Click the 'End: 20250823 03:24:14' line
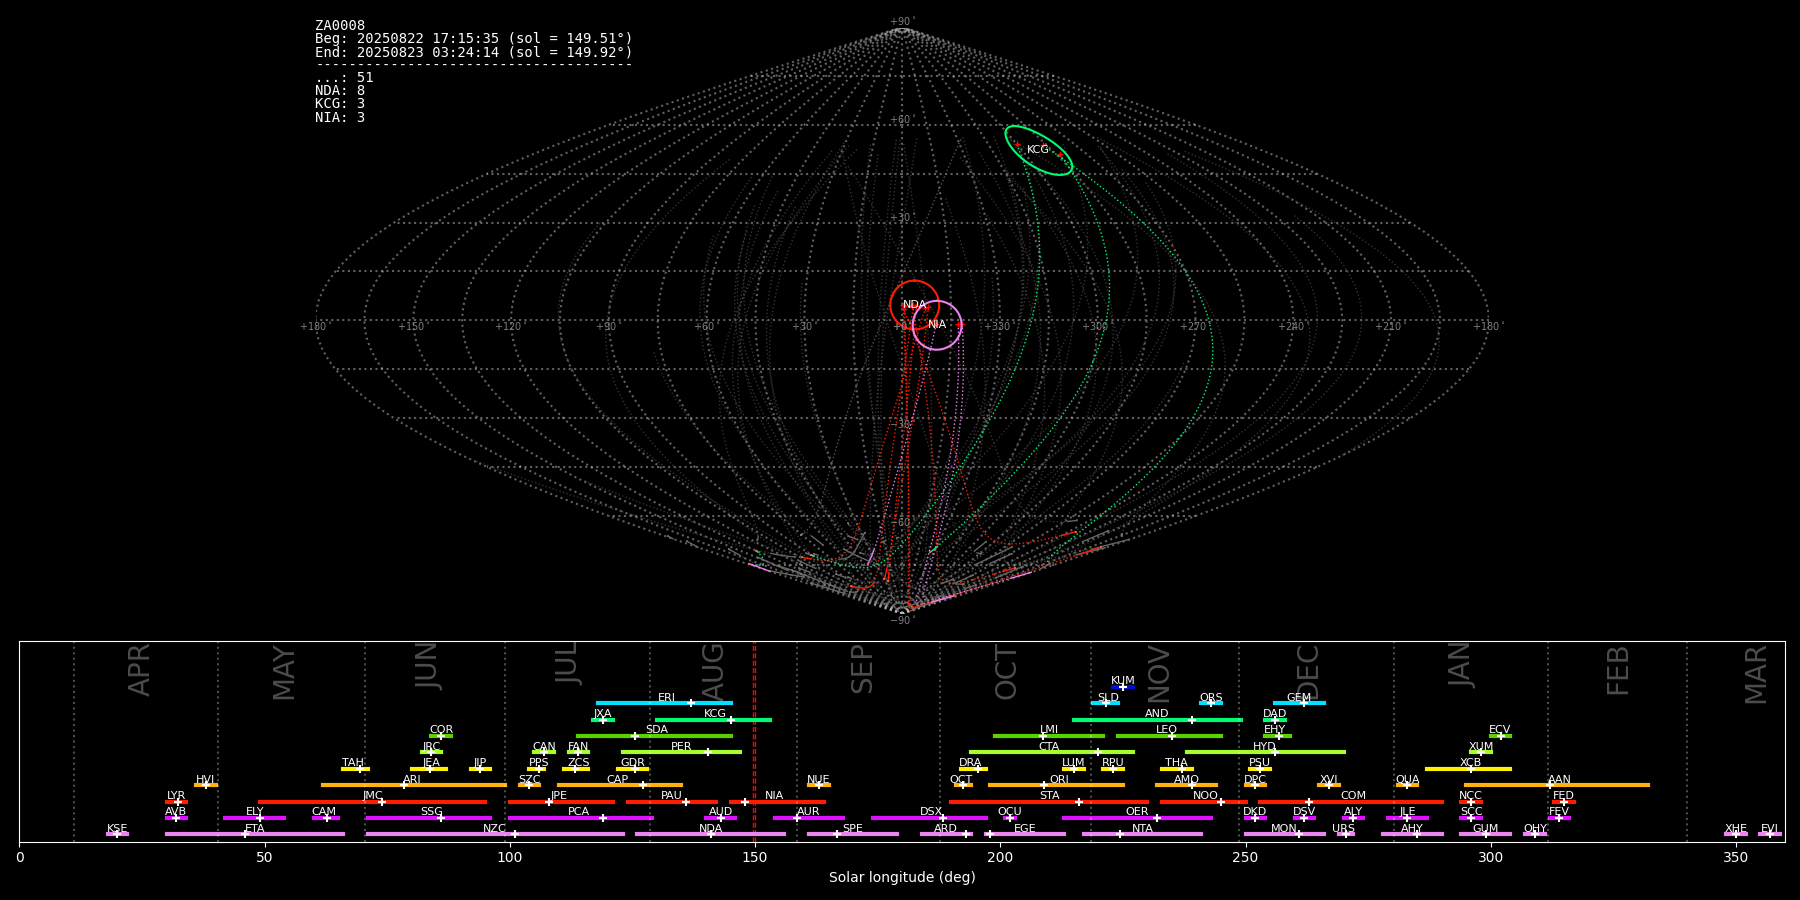 474,52
